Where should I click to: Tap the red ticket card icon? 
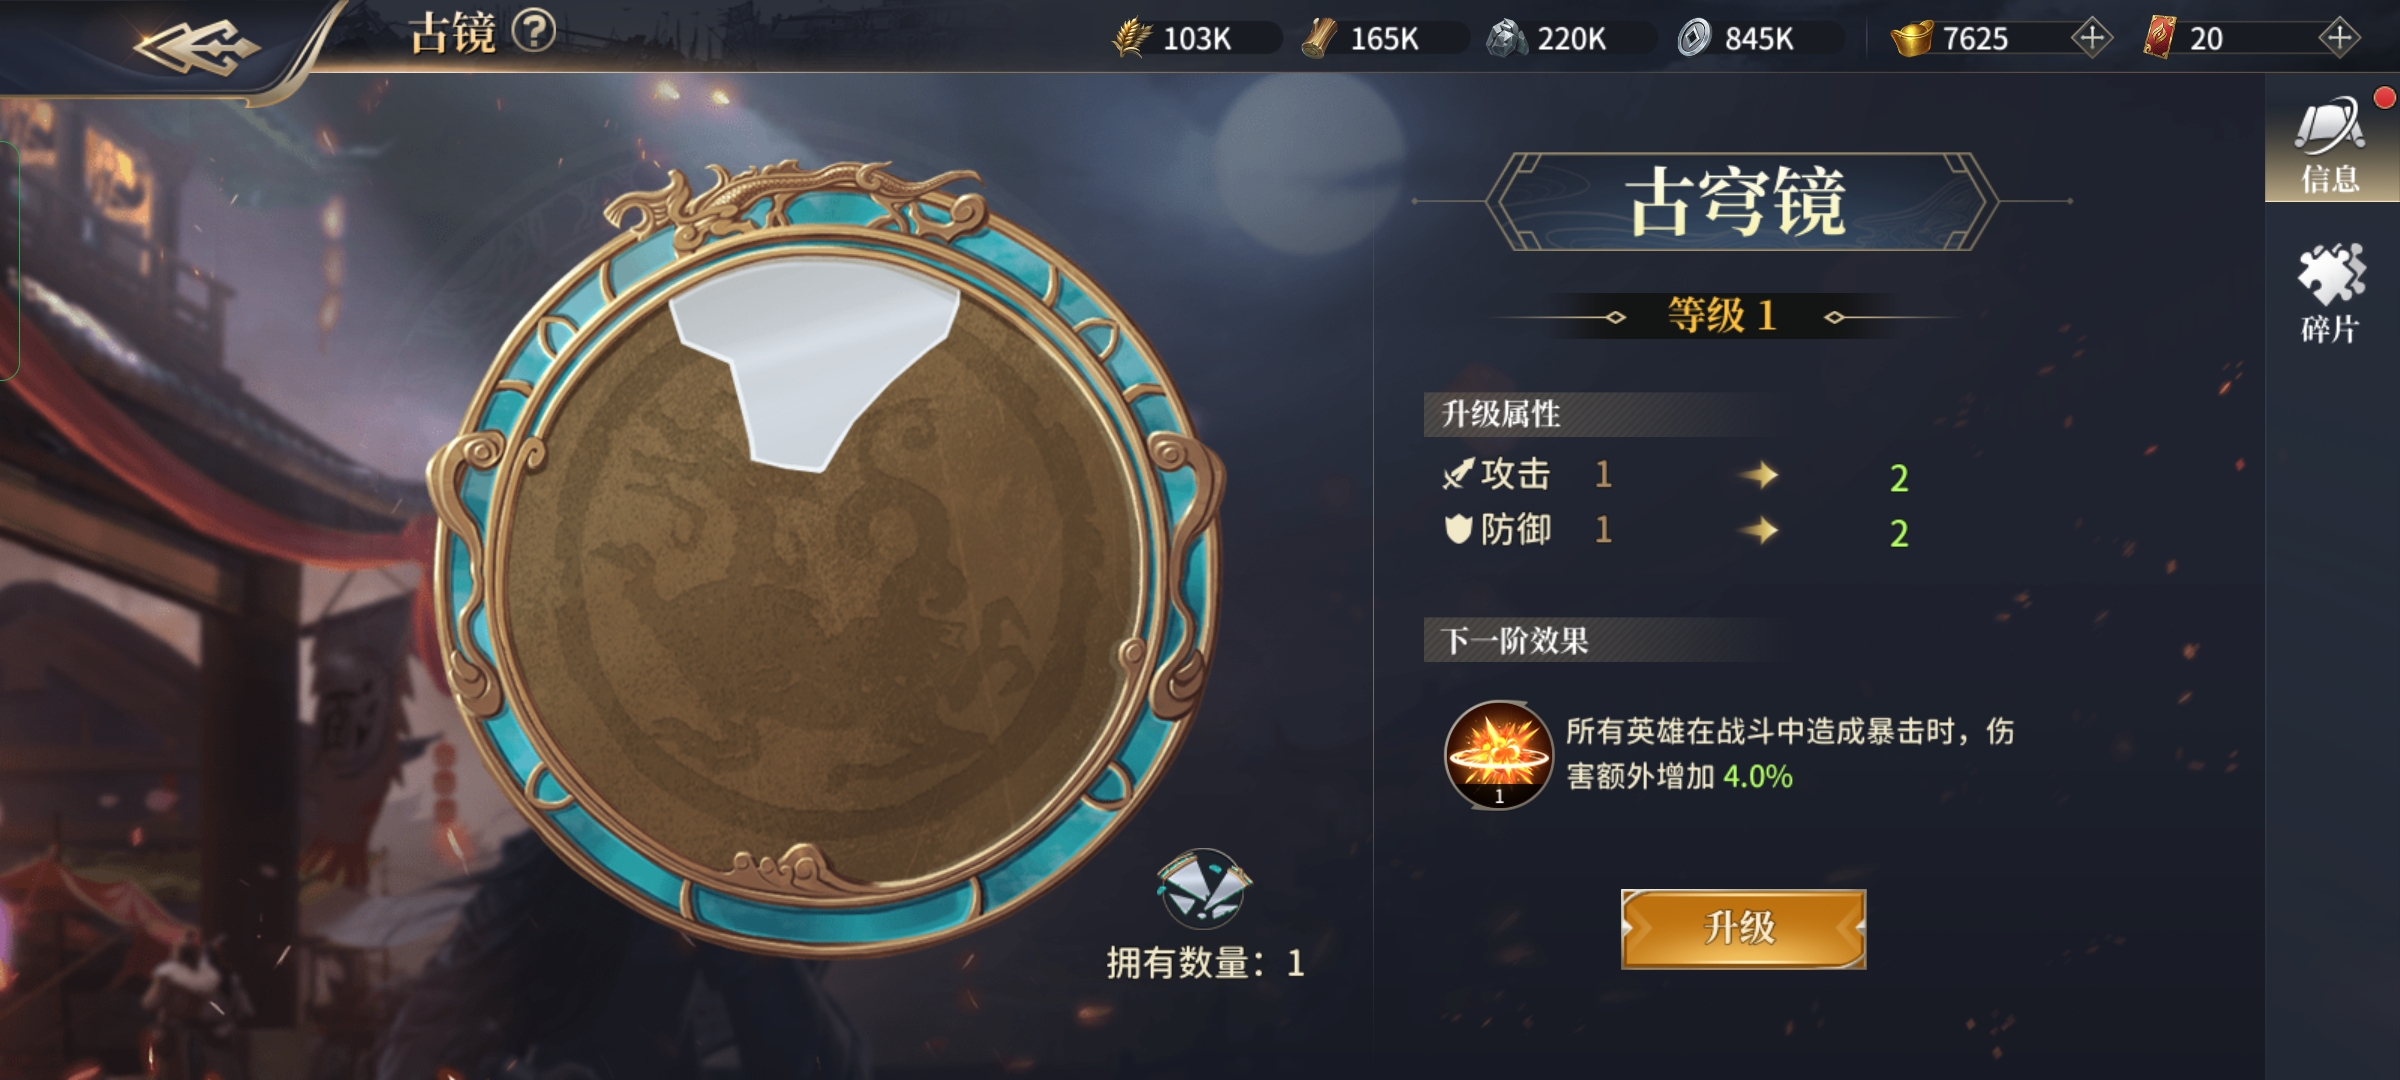click(2160, 38)
